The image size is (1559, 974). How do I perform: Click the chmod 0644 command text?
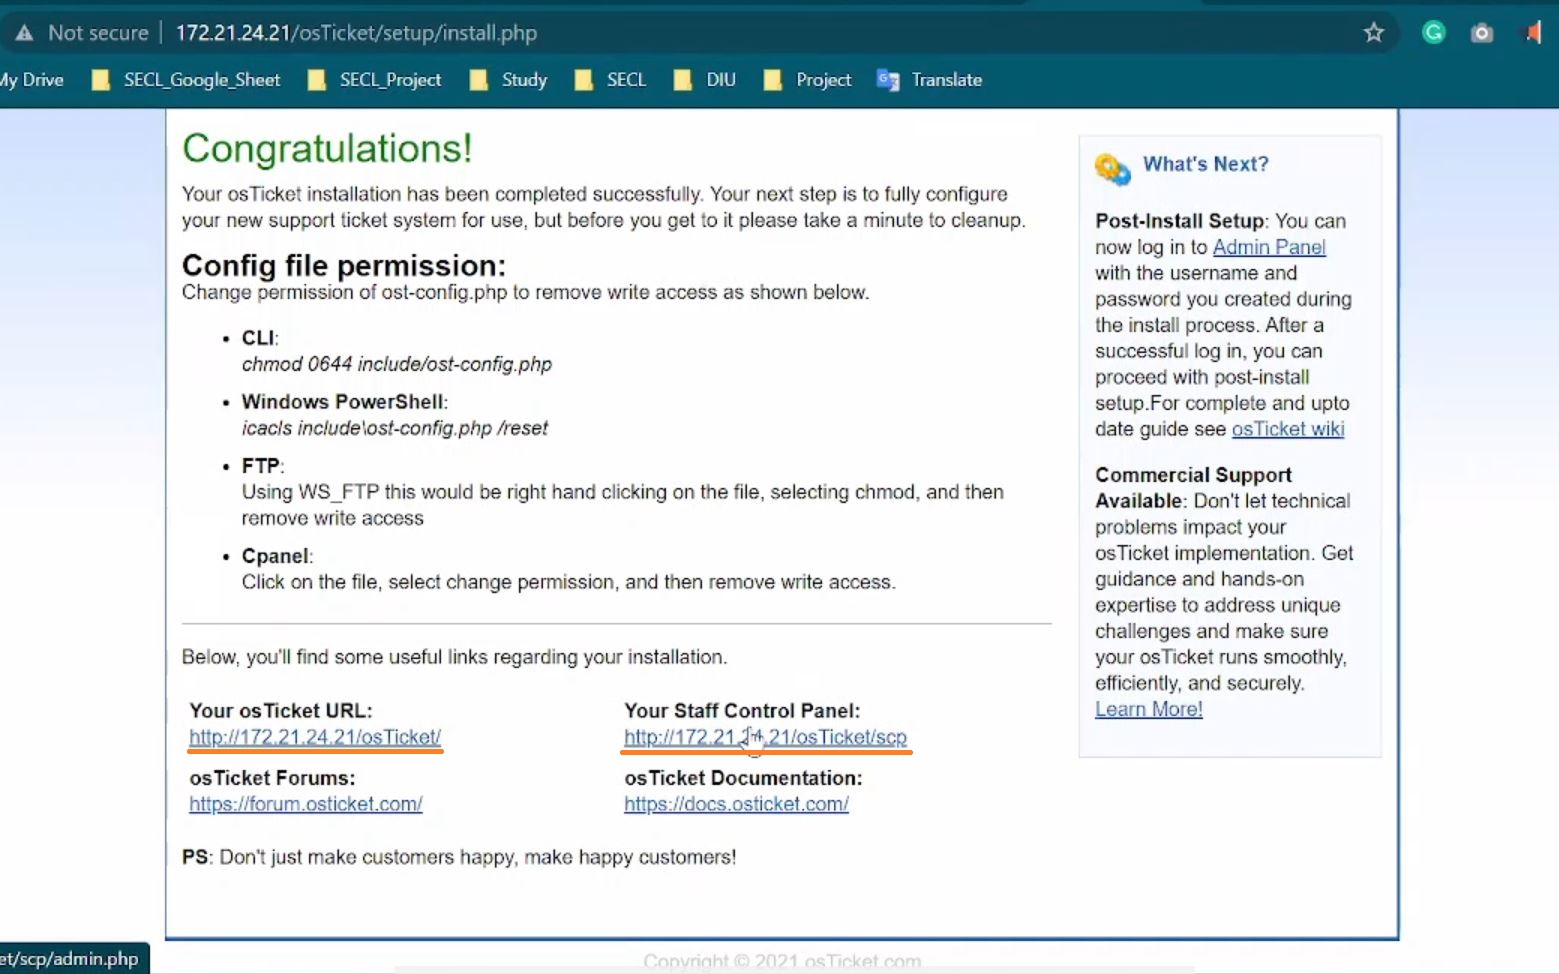397,364
